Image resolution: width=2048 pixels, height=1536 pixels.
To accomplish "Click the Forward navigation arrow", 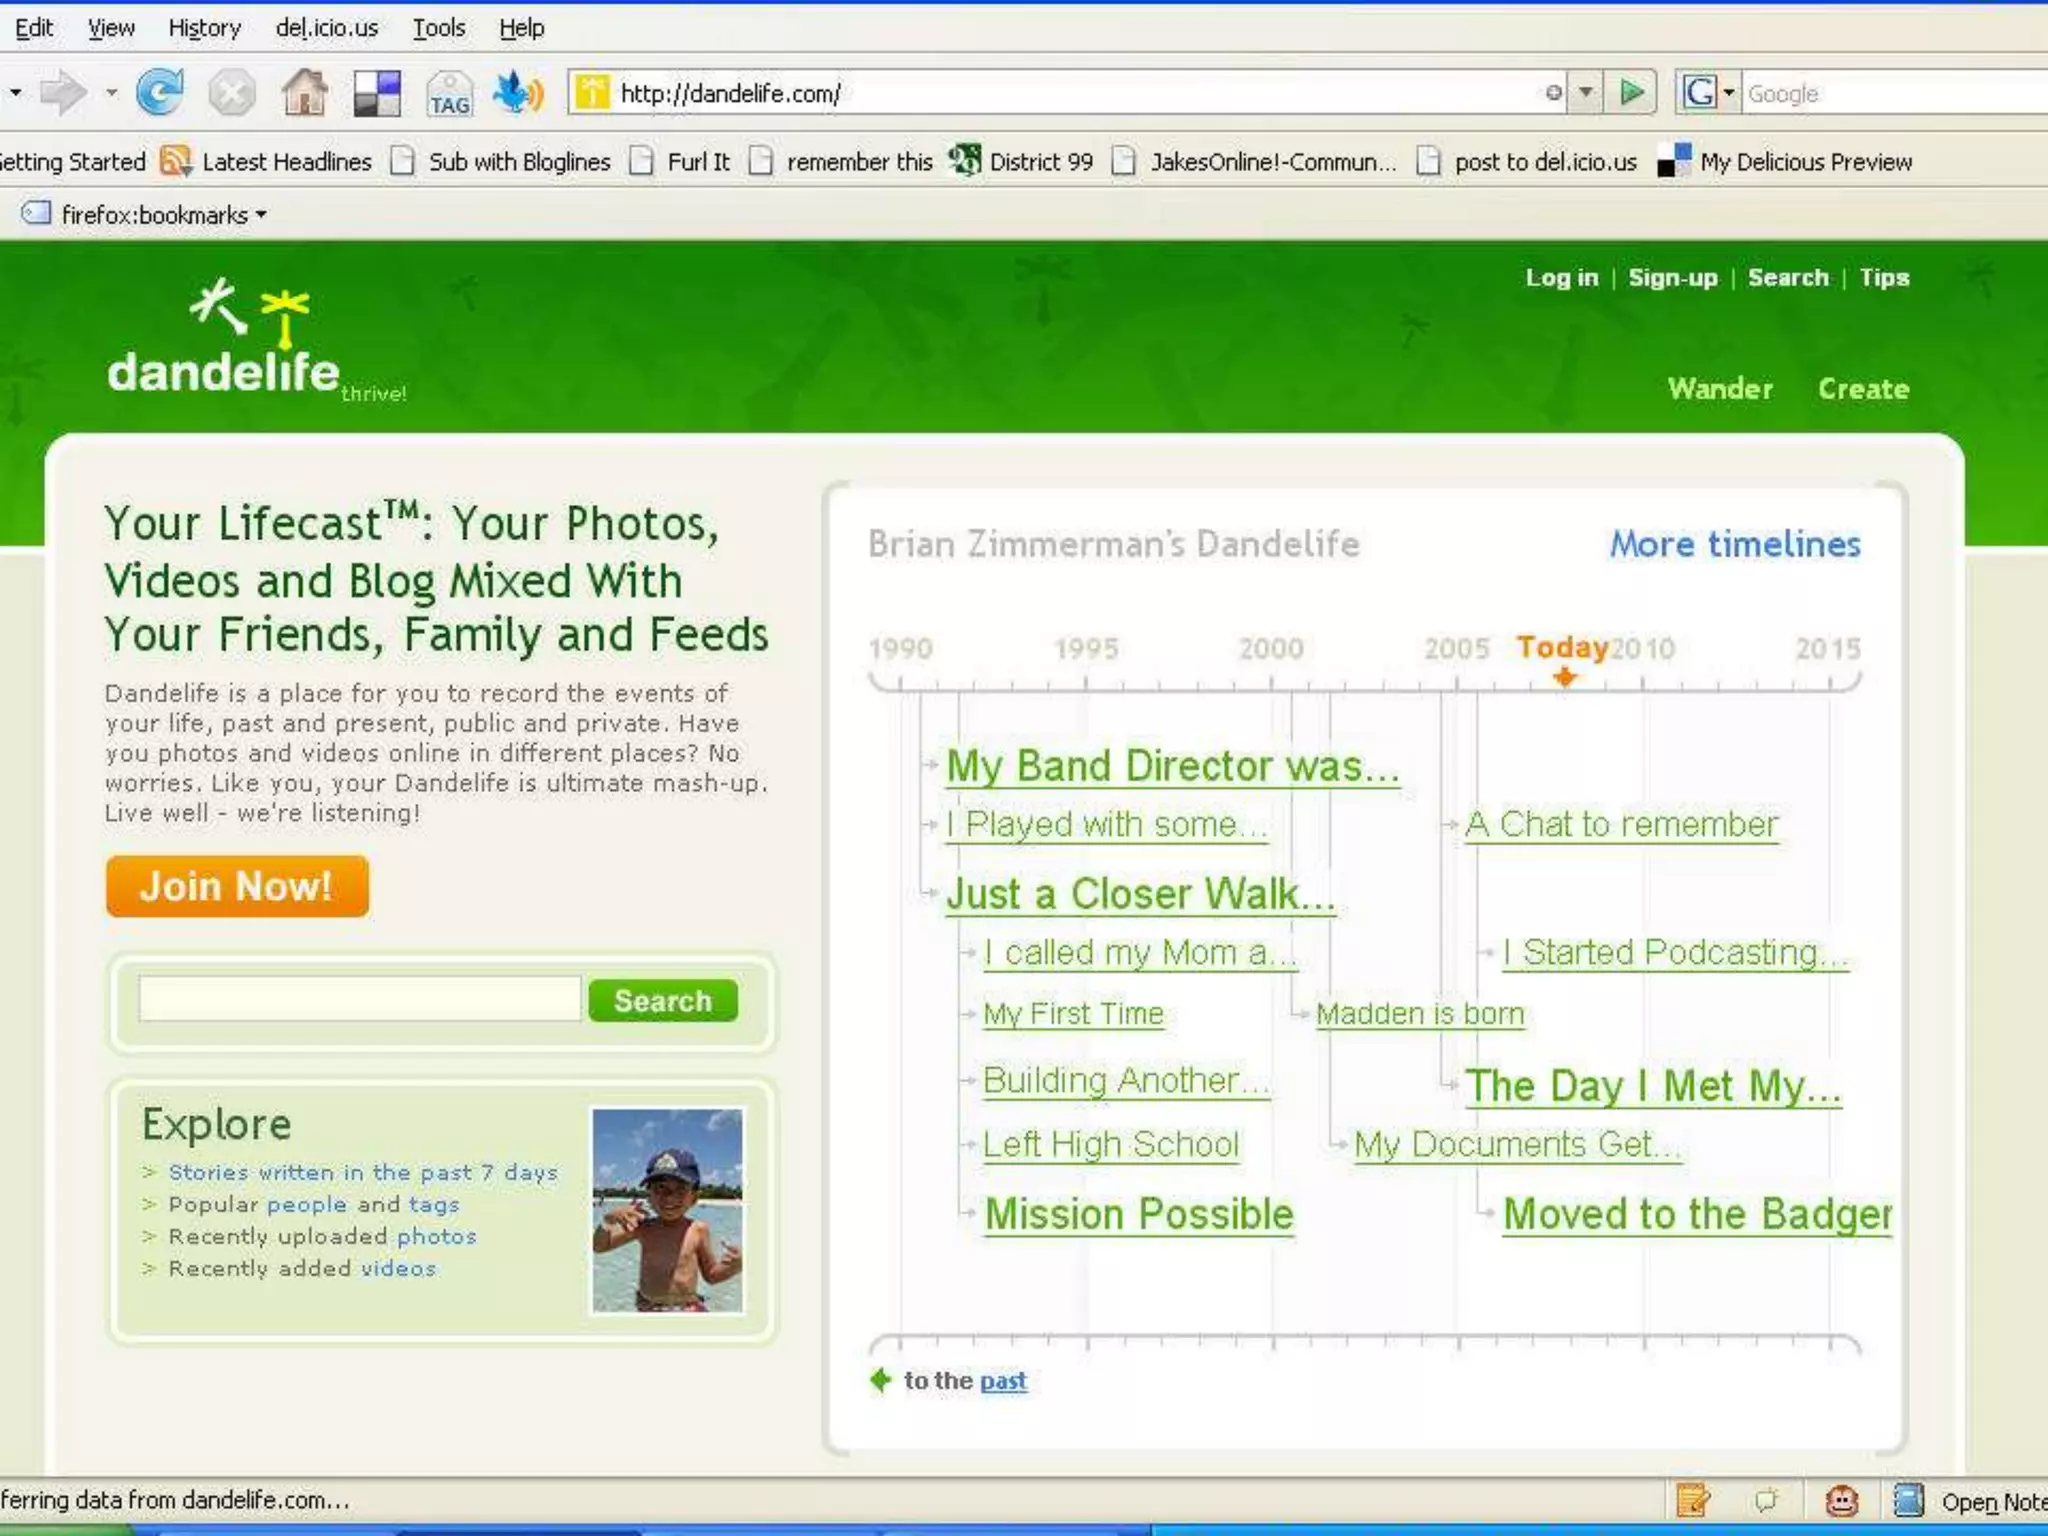I will [63, 93].
